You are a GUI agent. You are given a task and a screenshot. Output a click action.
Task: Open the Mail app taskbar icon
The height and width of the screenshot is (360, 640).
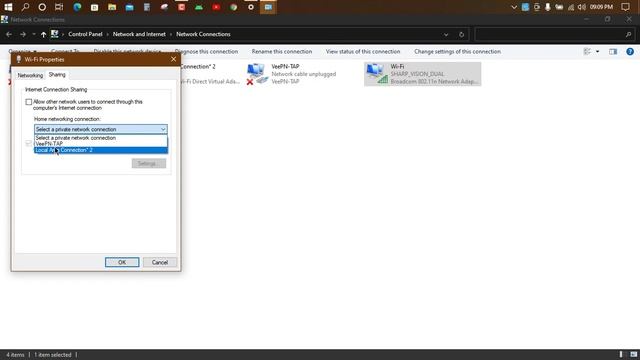tap(129, 7)
